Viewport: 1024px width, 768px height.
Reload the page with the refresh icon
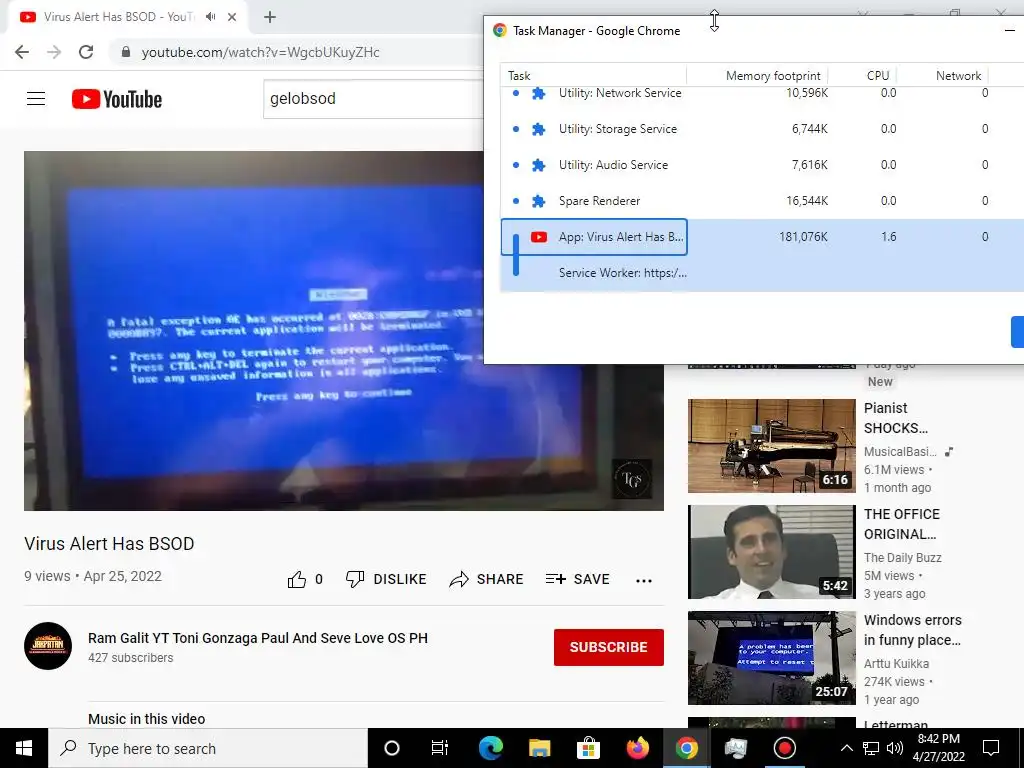pyautogui.click(x=86, y=52)
